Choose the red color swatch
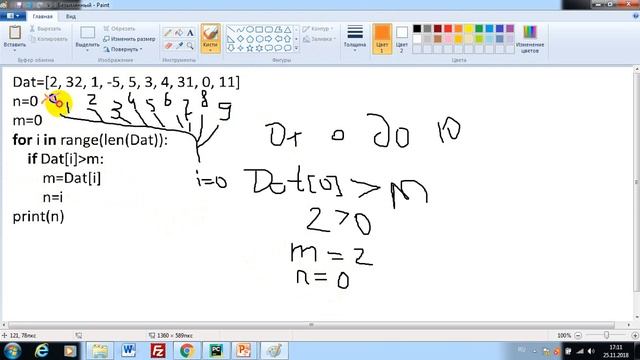 click(x=448, y=29)
